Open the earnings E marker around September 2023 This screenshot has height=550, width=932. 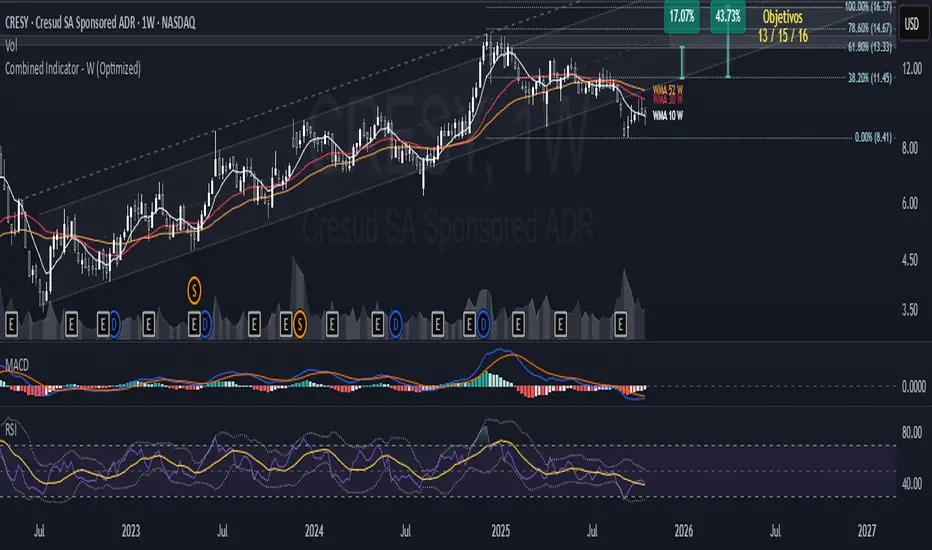(254, 325)
